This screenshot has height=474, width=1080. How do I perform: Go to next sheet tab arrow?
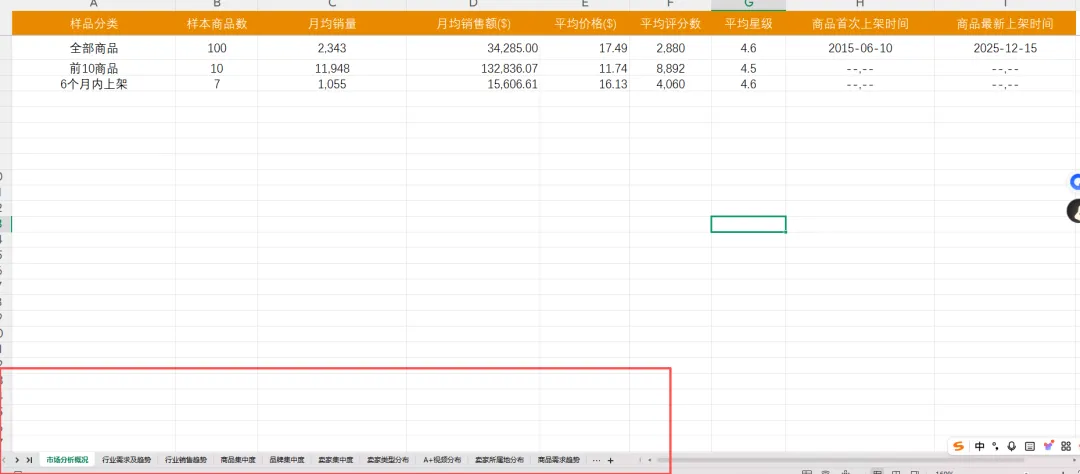tap(17, 460)
